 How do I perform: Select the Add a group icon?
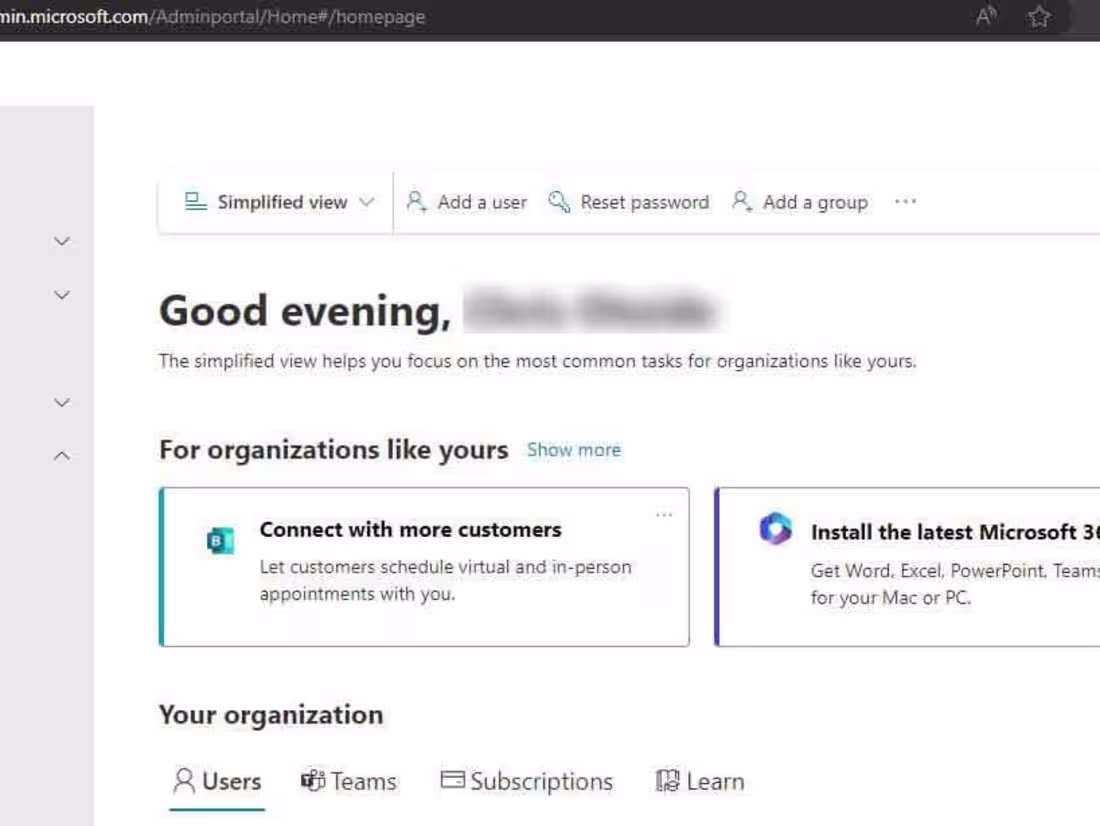click(x=742, y=201)
